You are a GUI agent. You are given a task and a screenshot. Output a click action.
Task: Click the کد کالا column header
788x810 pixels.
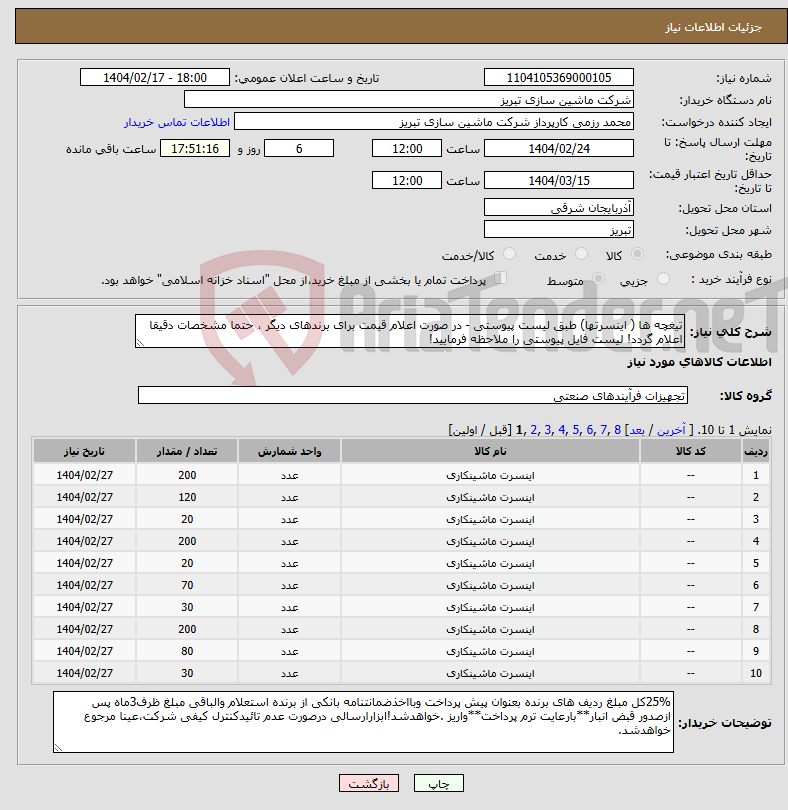click(x=691, y=451)
